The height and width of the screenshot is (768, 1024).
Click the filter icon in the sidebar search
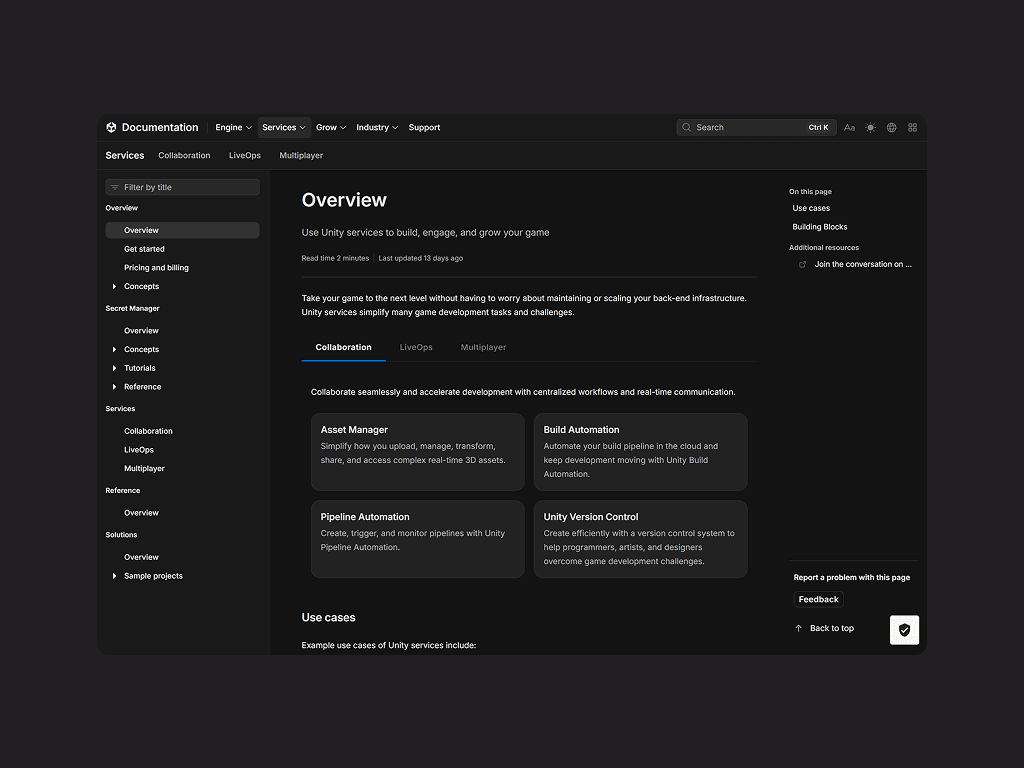115,186
